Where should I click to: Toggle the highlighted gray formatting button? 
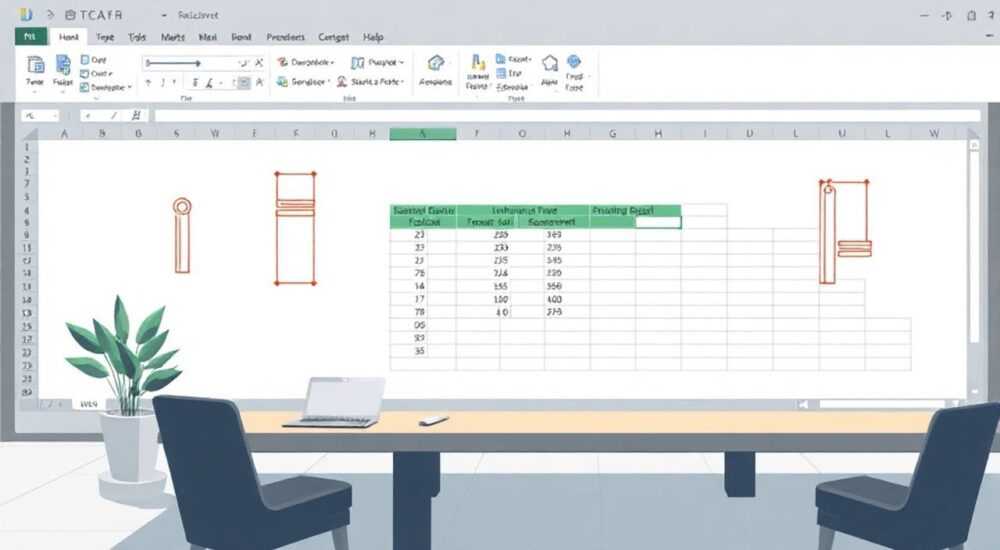tap(244, 82)
